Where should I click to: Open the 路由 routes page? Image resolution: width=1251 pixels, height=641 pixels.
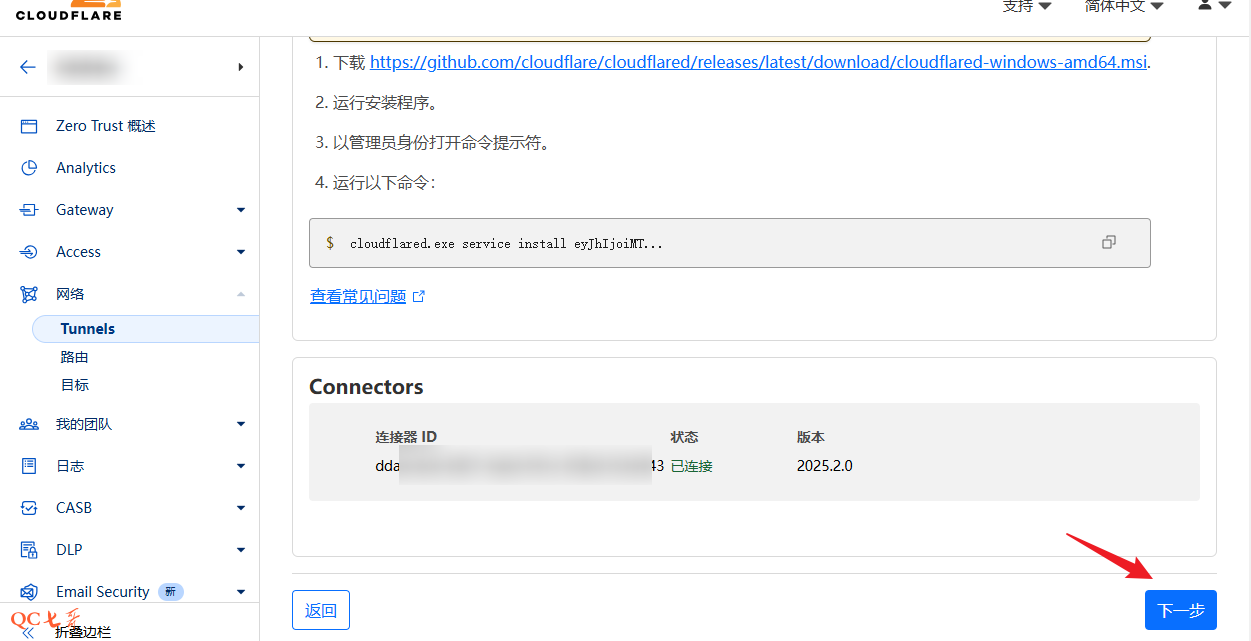coord(75,357)
